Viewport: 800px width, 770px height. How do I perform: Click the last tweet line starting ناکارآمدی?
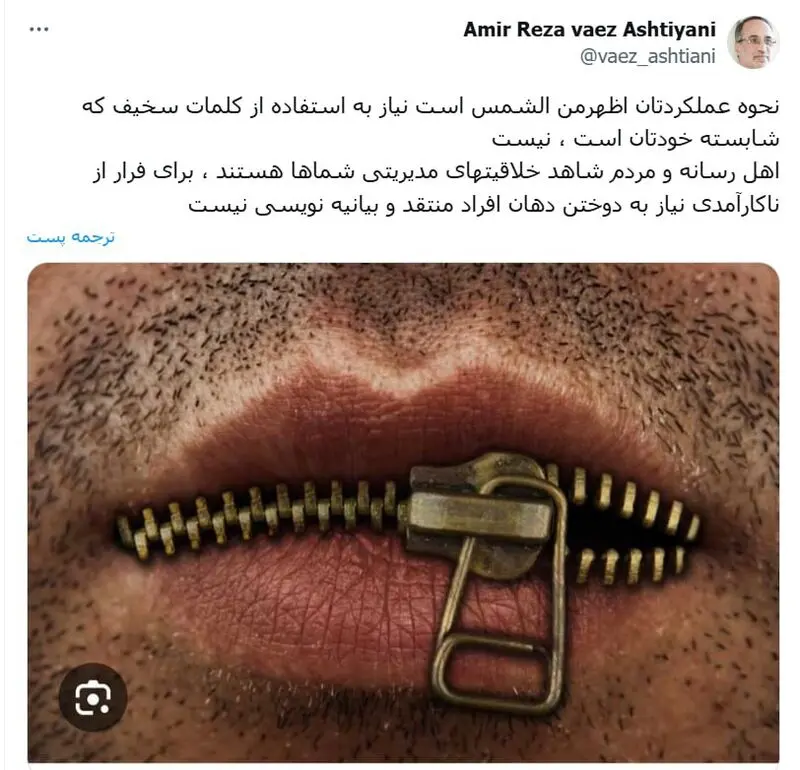click(484, 205)
